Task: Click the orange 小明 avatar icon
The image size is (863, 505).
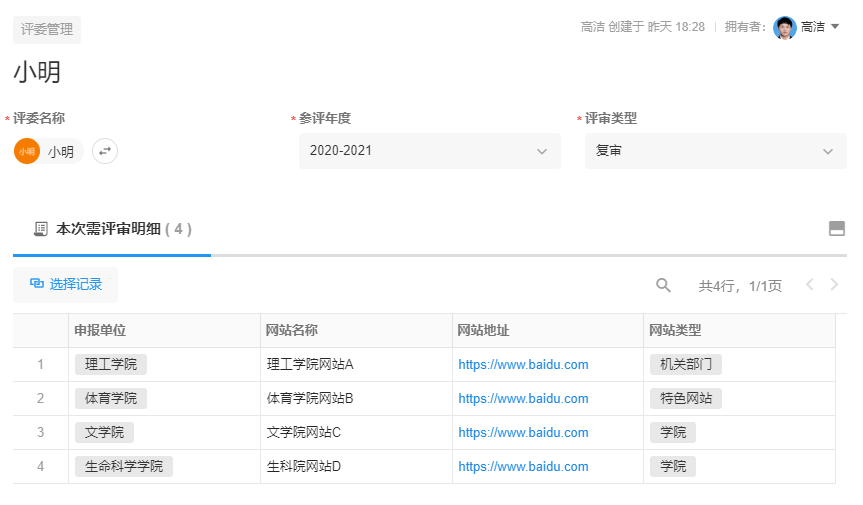Action: pyautogui.click(x=27, y=151)
